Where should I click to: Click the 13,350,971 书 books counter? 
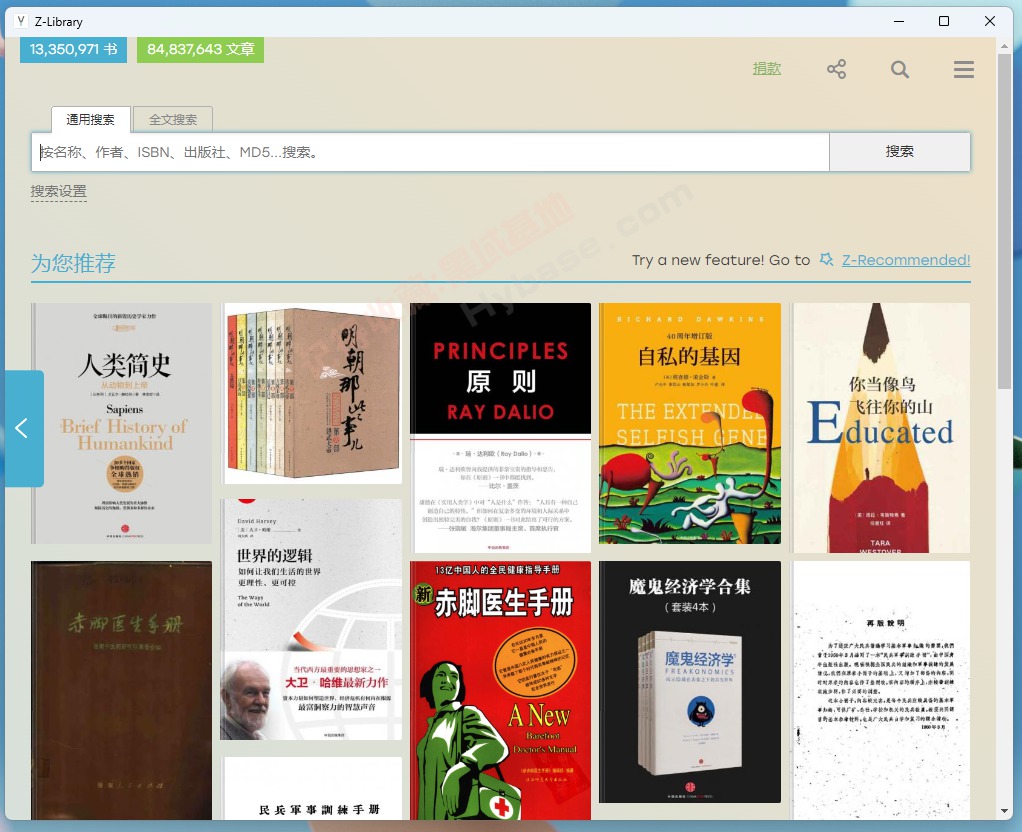click(x=74, y=50)
